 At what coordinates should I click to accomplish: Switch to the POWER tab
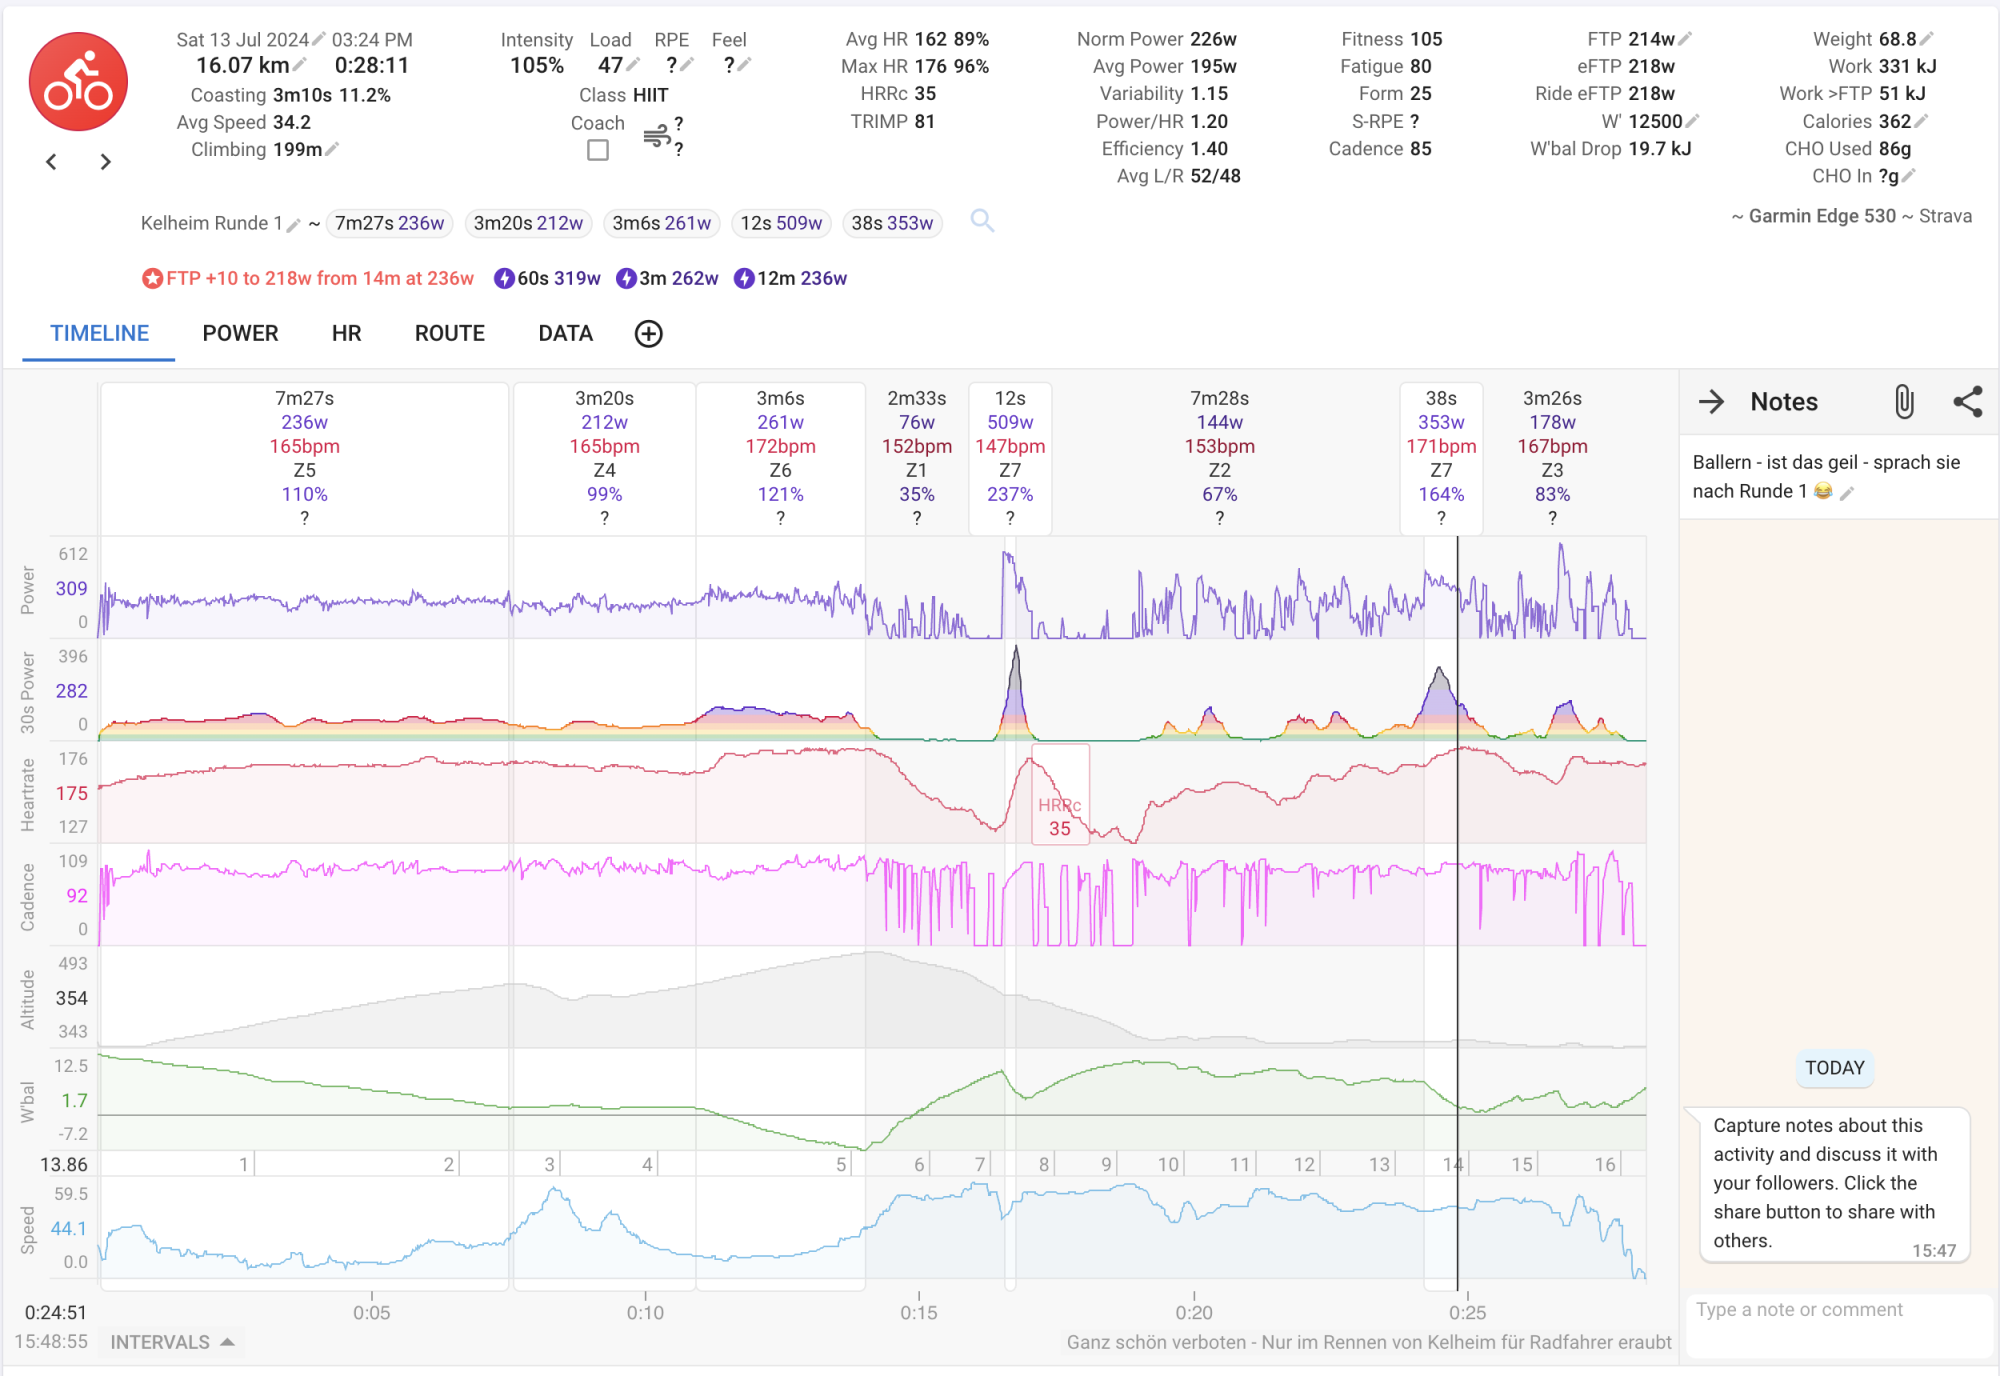click(240, 334)
